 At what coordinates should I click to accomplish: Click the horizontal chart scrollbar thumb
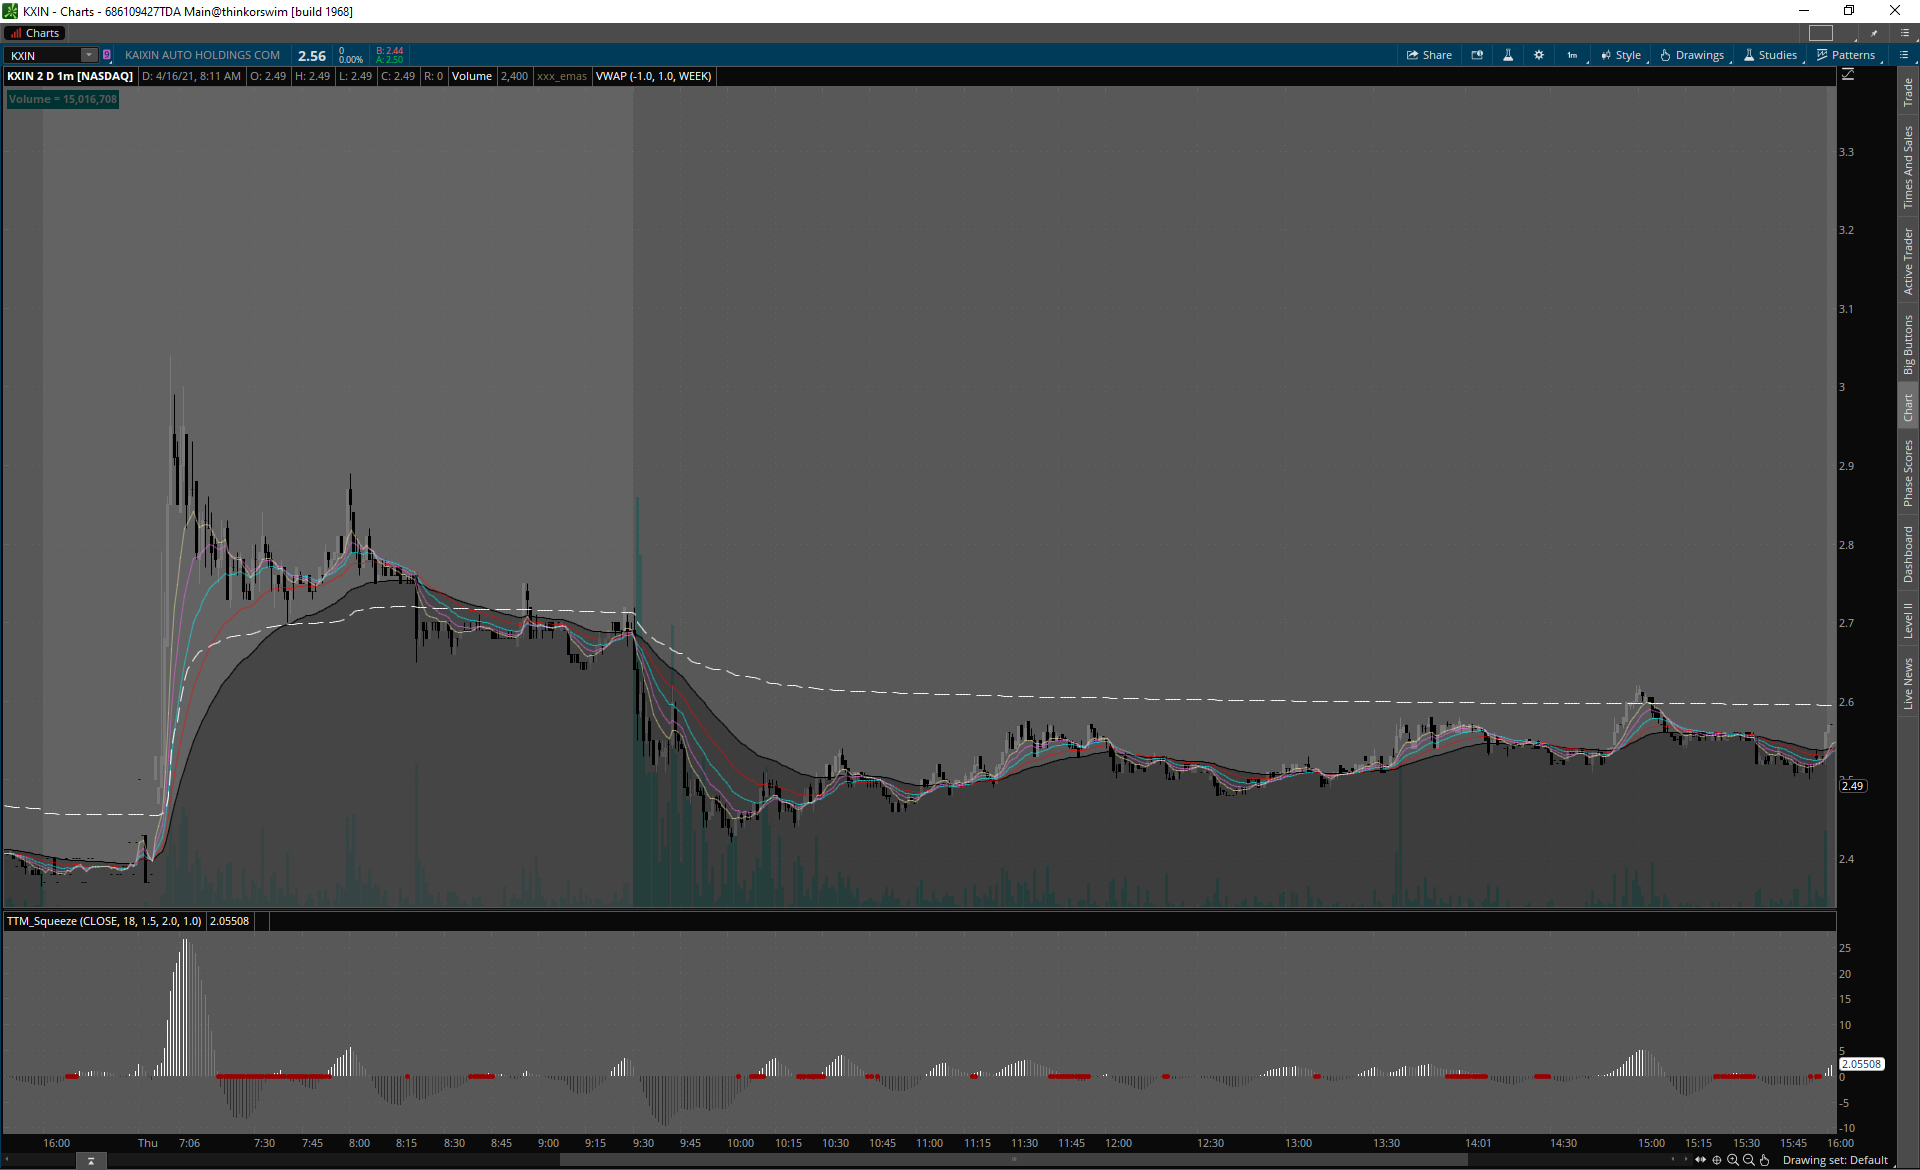point(1013,1160)
